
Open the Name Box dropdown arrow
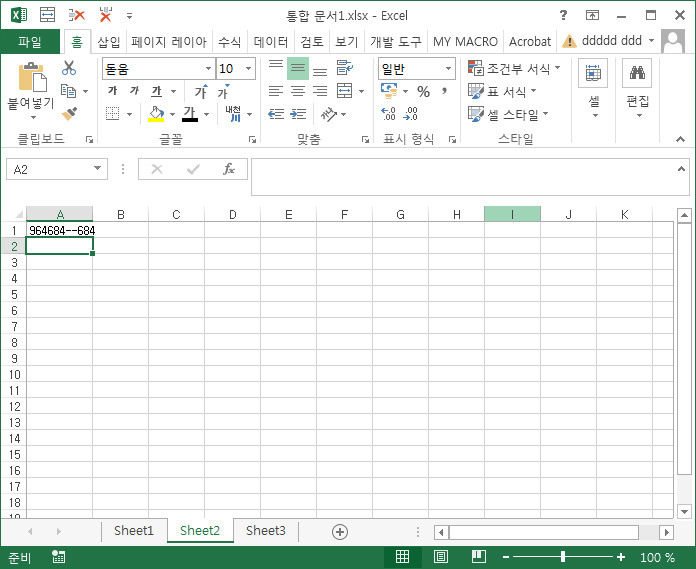[97, 169]
